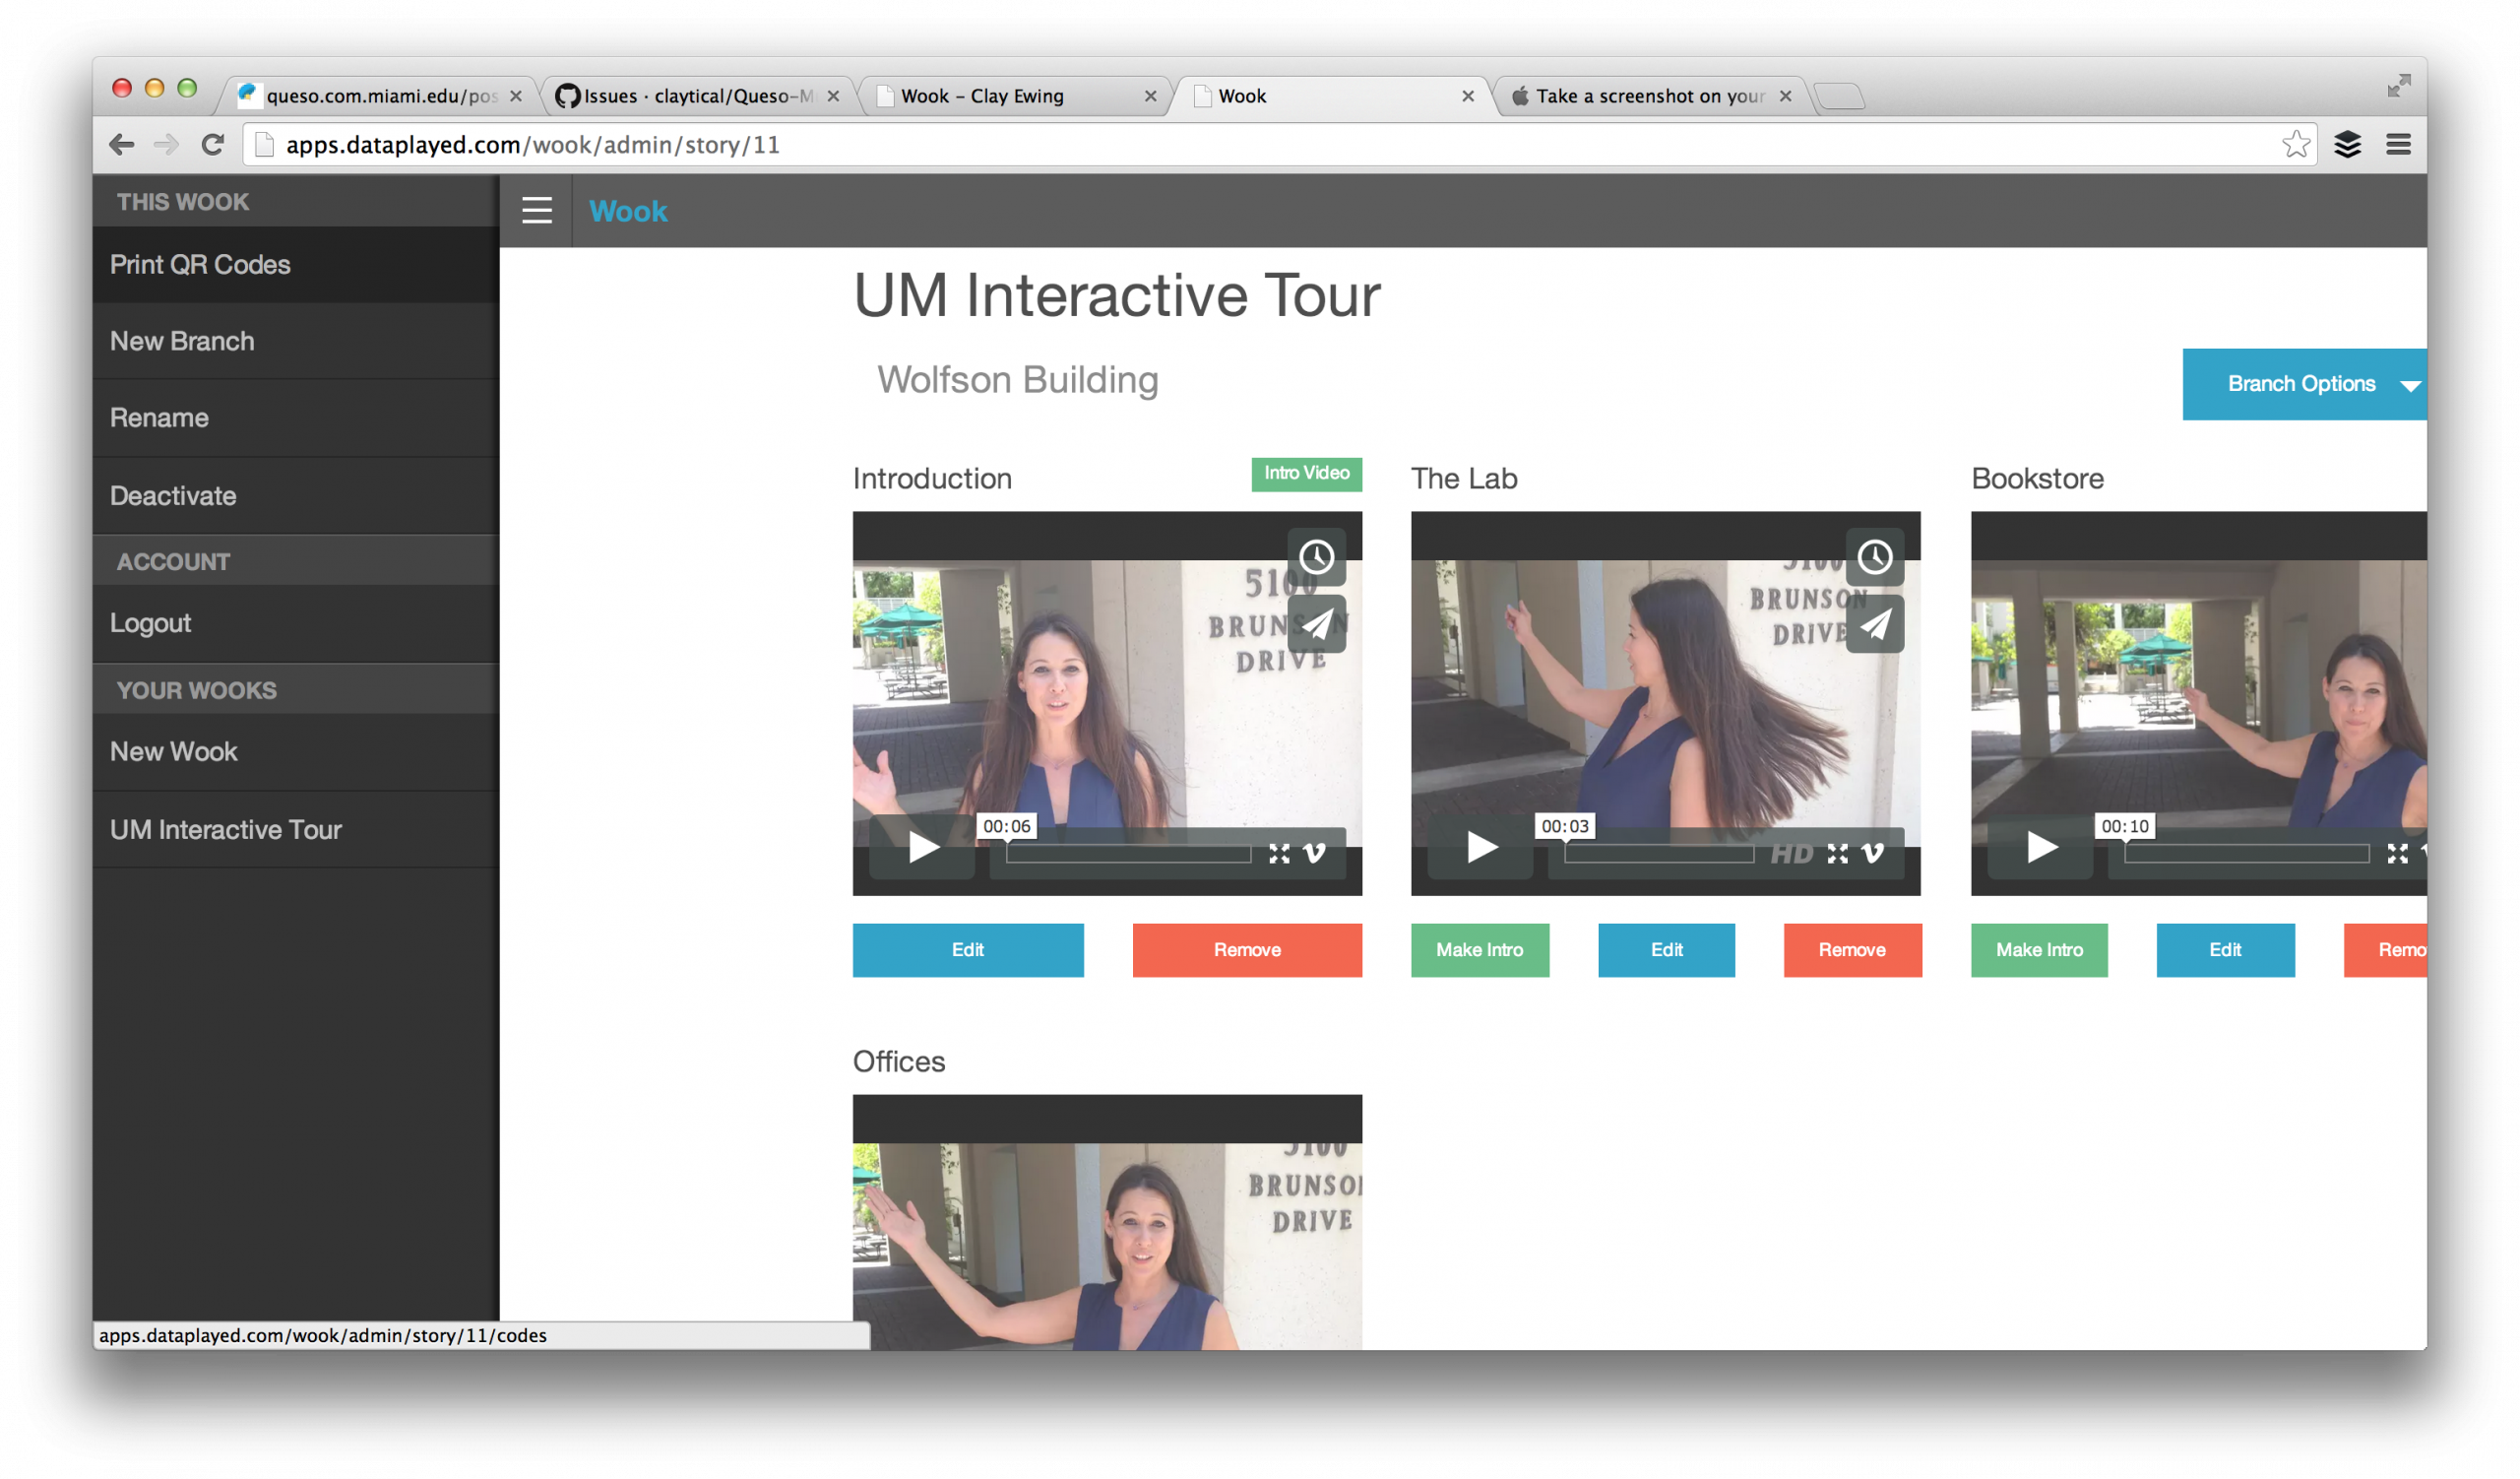The image size is (2520, 1479).
Task: Edit the Bookstore video
Action: 2225,949
